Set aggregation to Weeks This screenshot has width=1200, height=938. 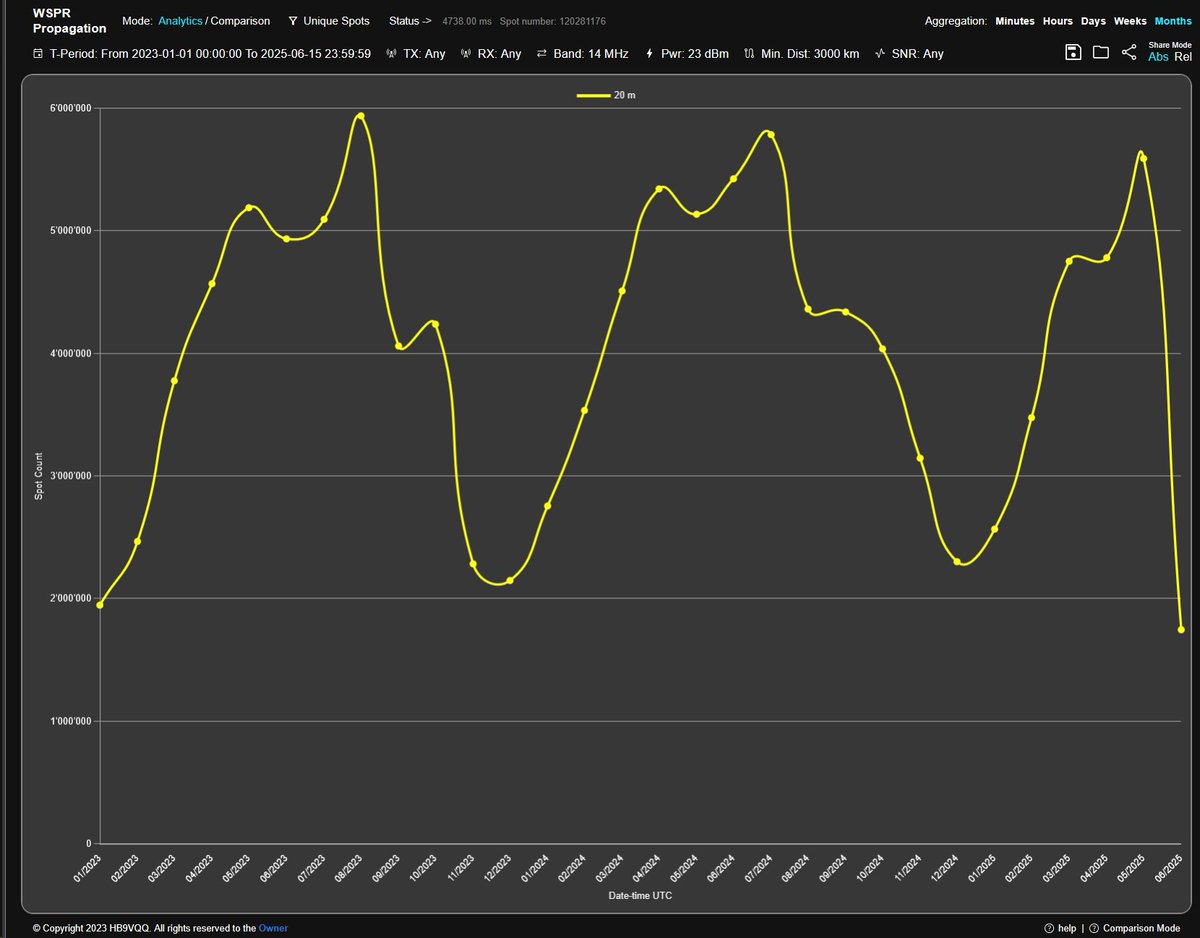[1130, 21]
